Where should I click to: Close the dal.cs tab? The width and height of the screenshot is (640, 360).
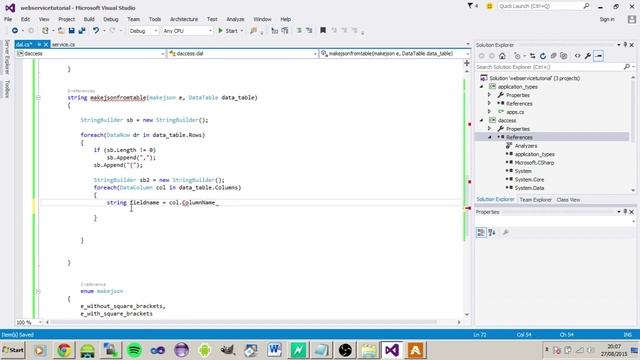tap(46, 44)
